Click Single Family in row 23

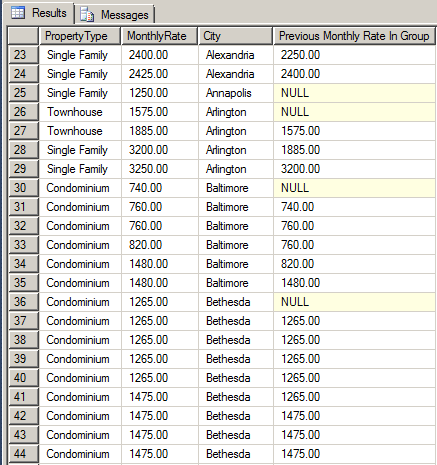pos(80,55)
